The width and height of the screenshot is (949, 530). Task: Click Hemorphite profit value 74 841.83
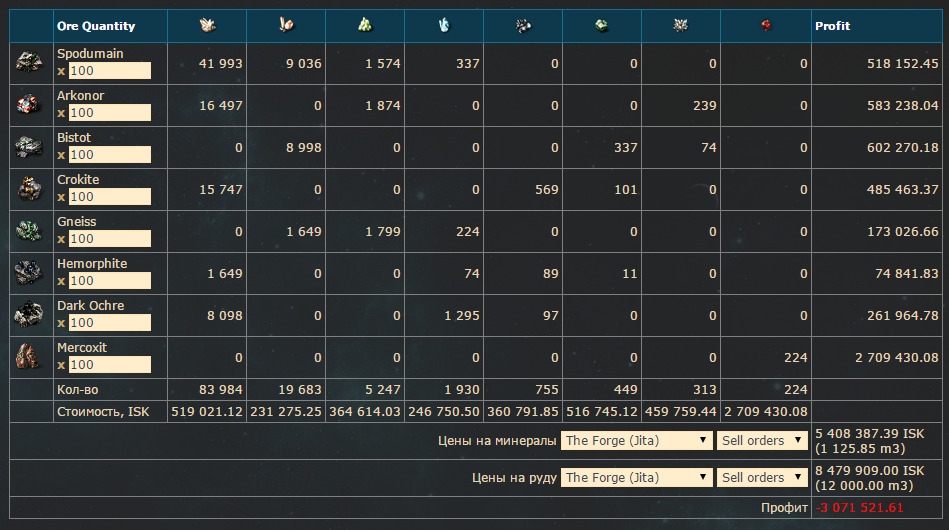pyautogui.click(x=907, y=273)
